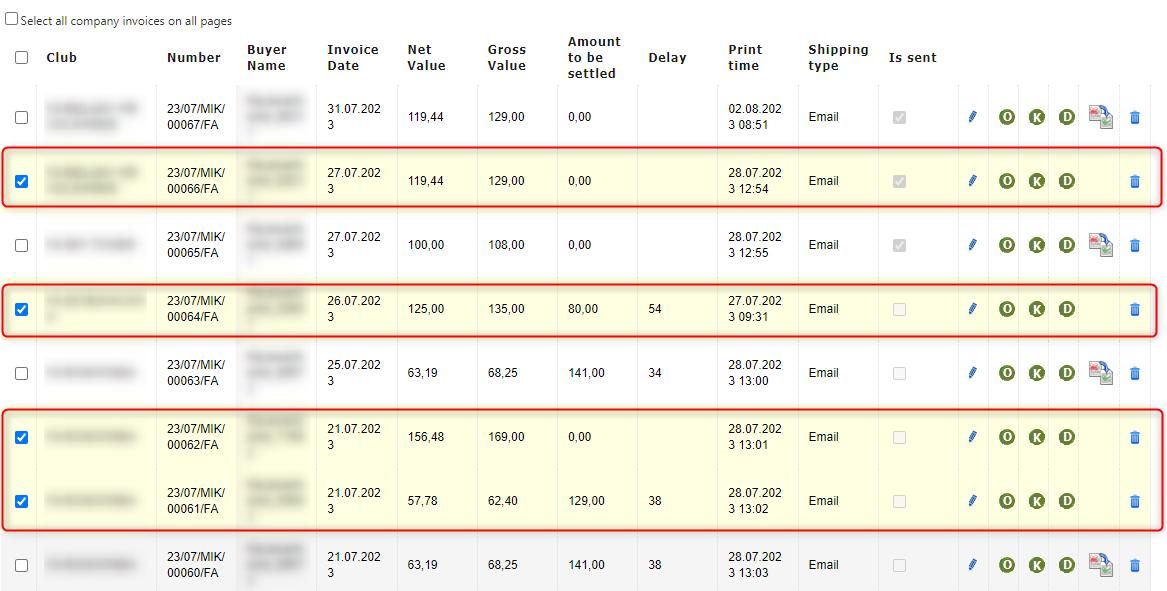Click the edit pencil for invoice 00067/FA

point(972,117)
